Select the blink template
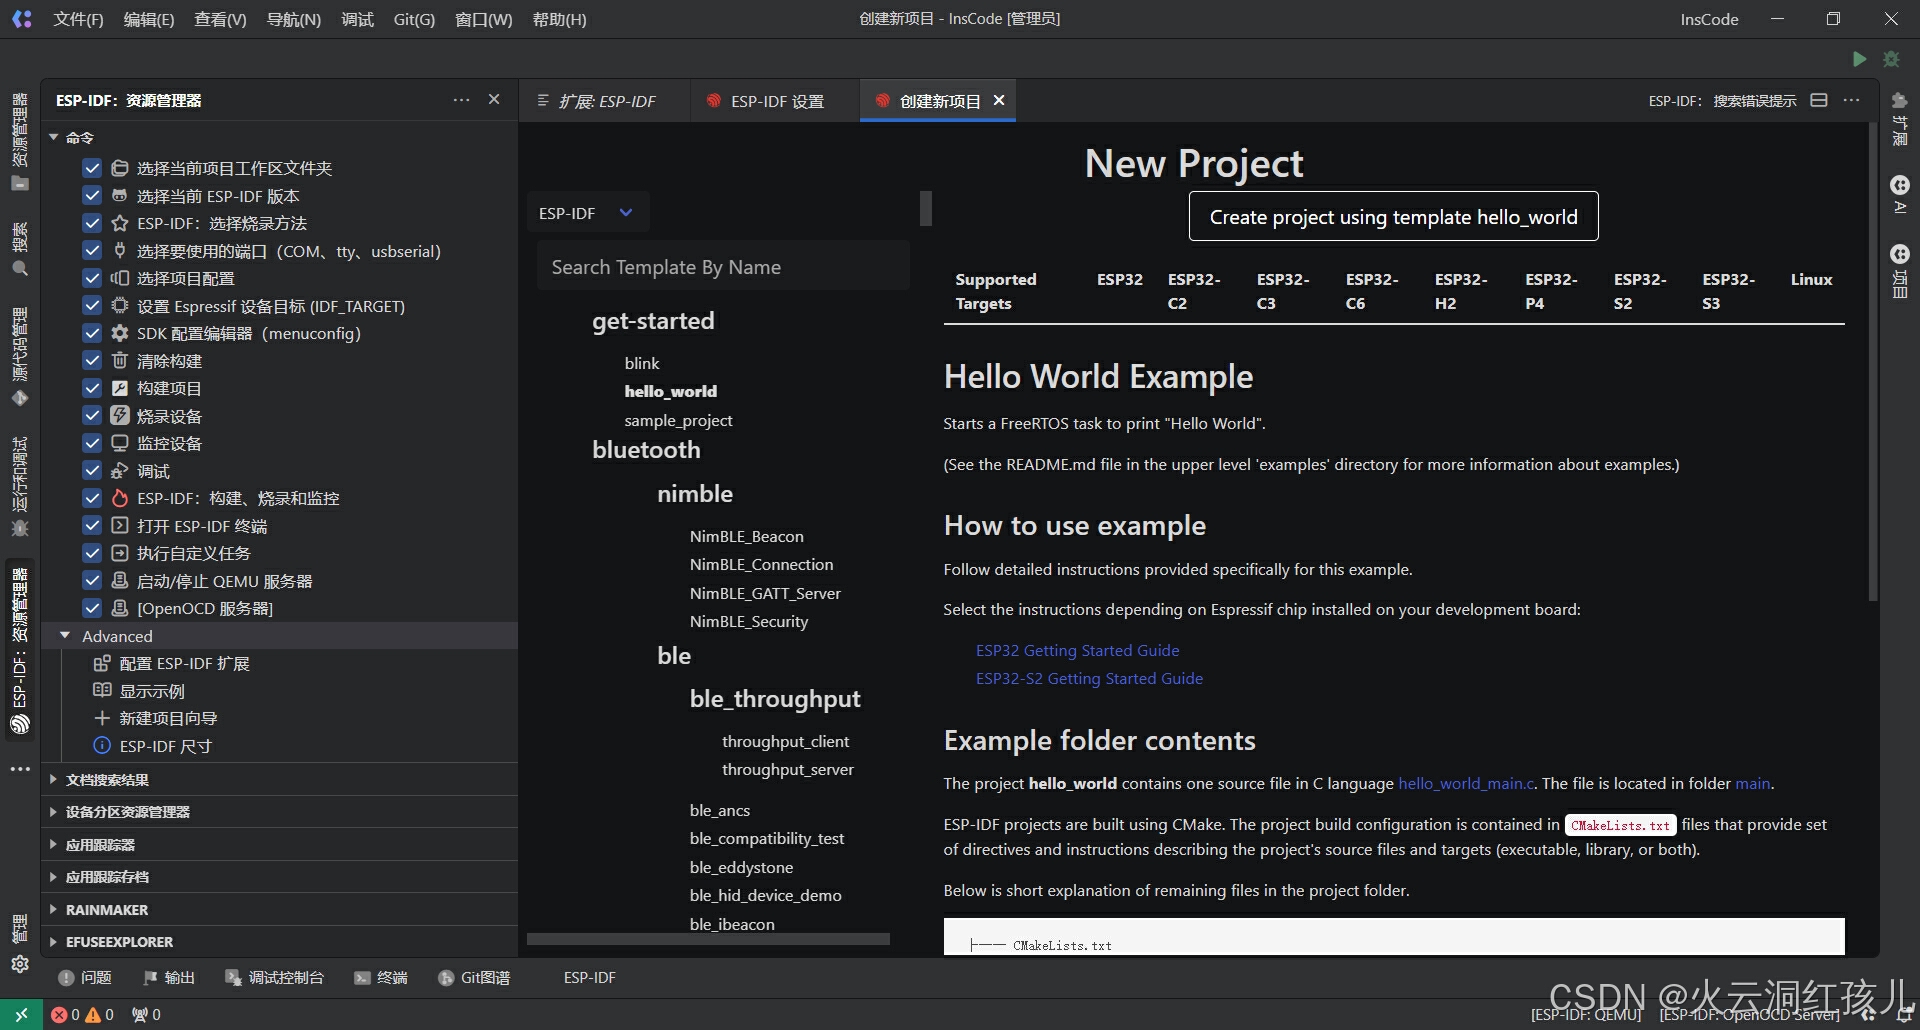 click(x=642, y=363)
